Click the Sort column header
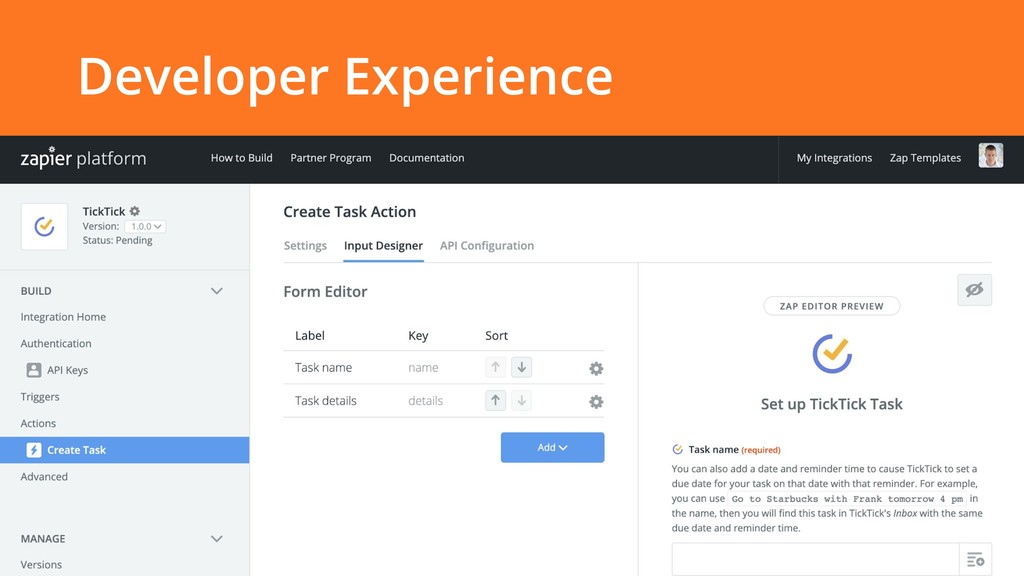The height and width of the screenshot is (576, 1024). click(x=496, y=336)
